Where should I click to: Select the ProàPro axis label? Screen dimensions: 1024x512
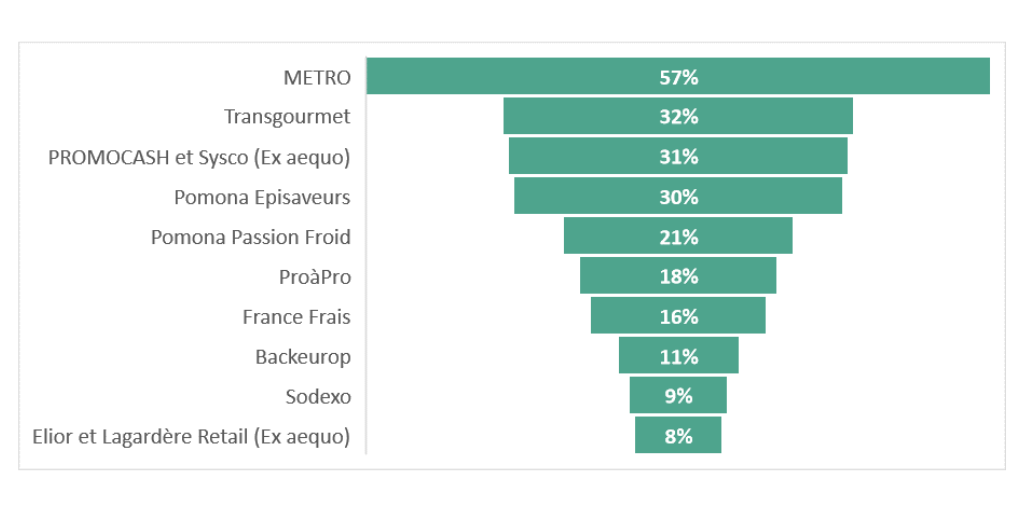point(315,277)
